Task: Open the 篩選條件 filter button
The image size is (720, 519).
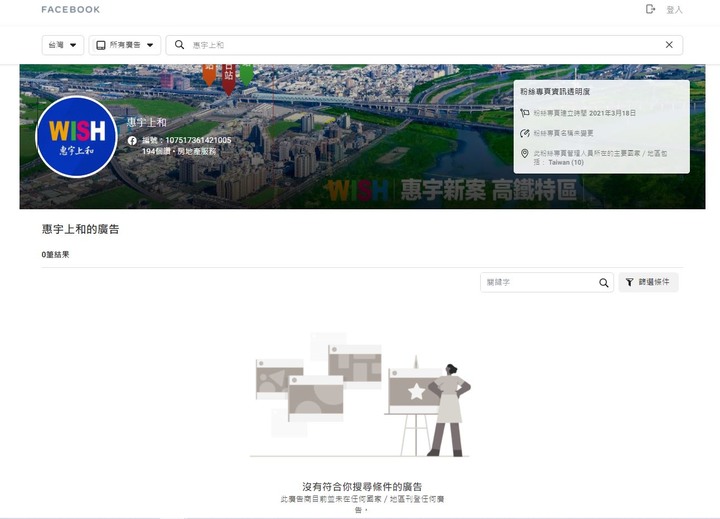Action: [x=648, y=282]
